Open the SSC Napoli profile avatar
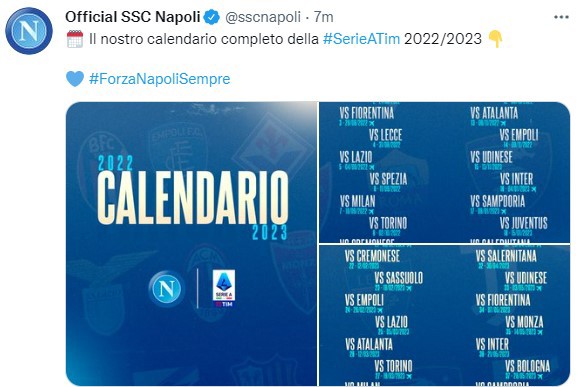Image resolution: width=583 pixels, height=387 pixels. [29, 31]
